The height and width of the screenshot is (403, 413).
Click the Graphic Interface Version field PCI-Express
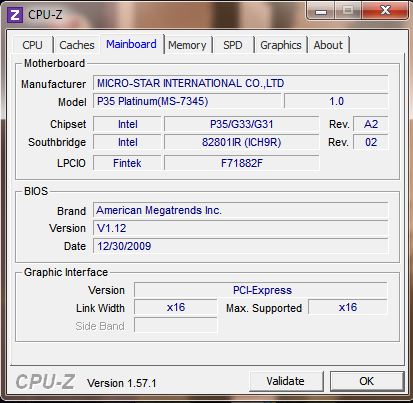(x=261, y=290)
